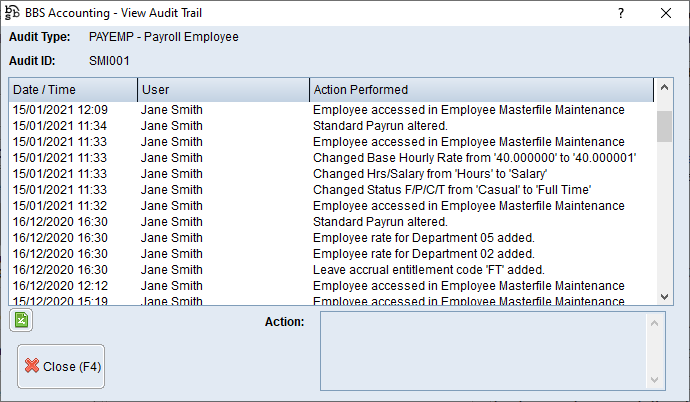Image resolution: width=690 pixels, height=402 pixels.
Task: Sort by Date / Time column header
Action: click(x=72, y=90)
